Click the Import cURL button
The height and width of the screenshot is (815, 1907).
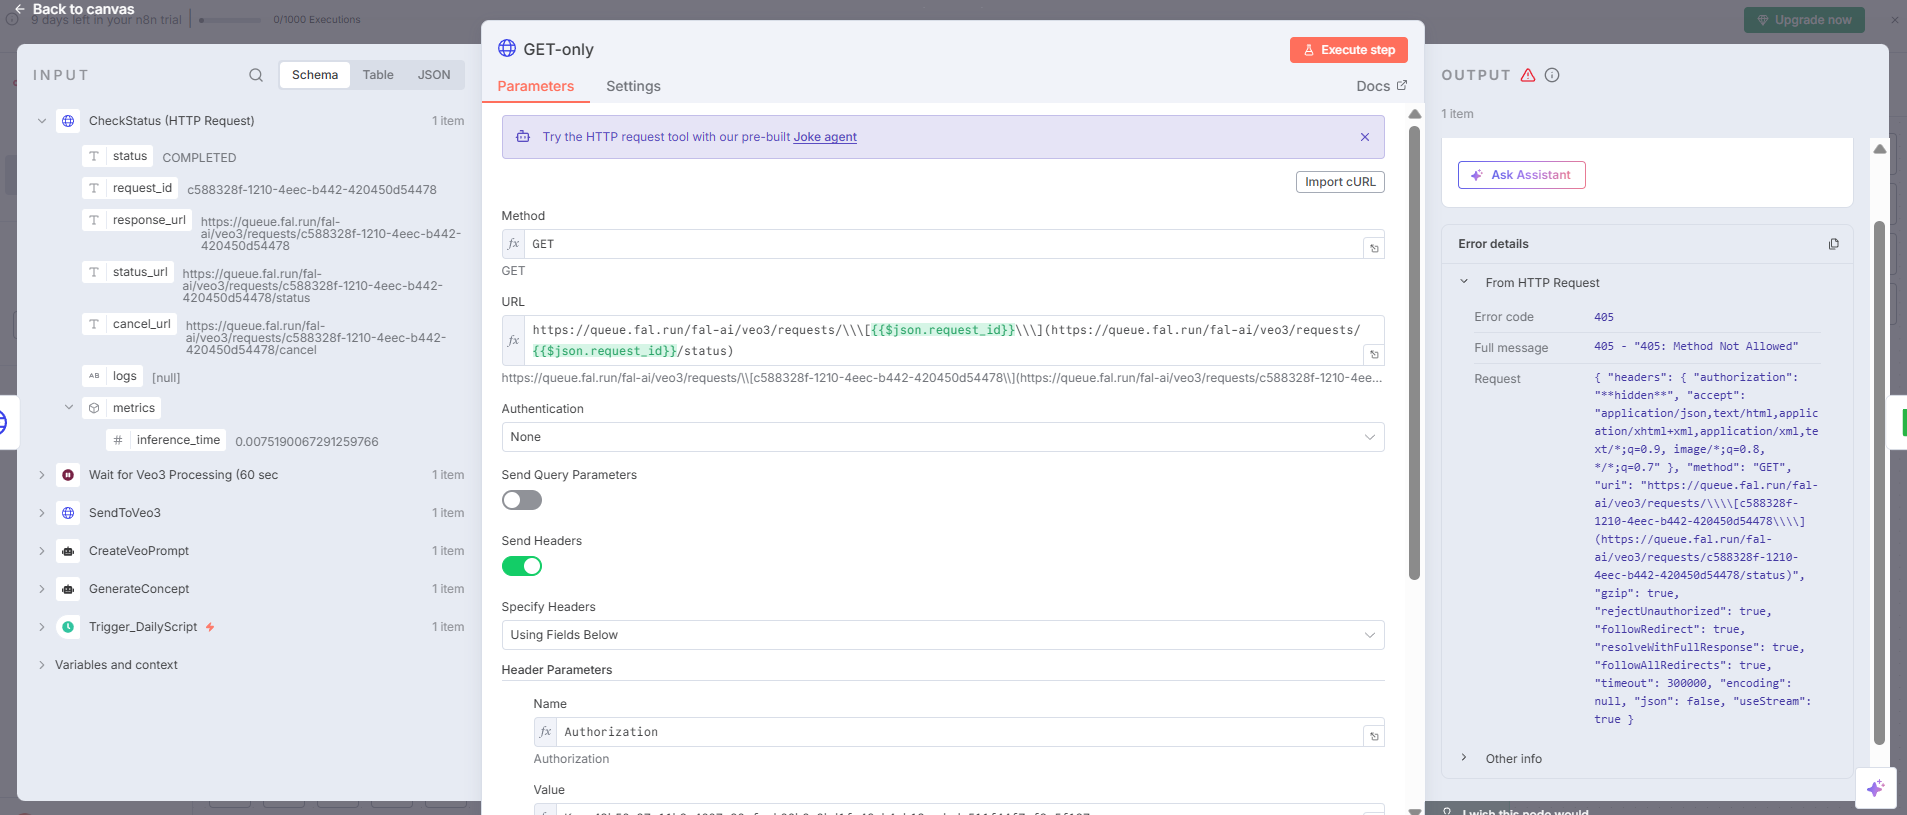(1340, 182)
